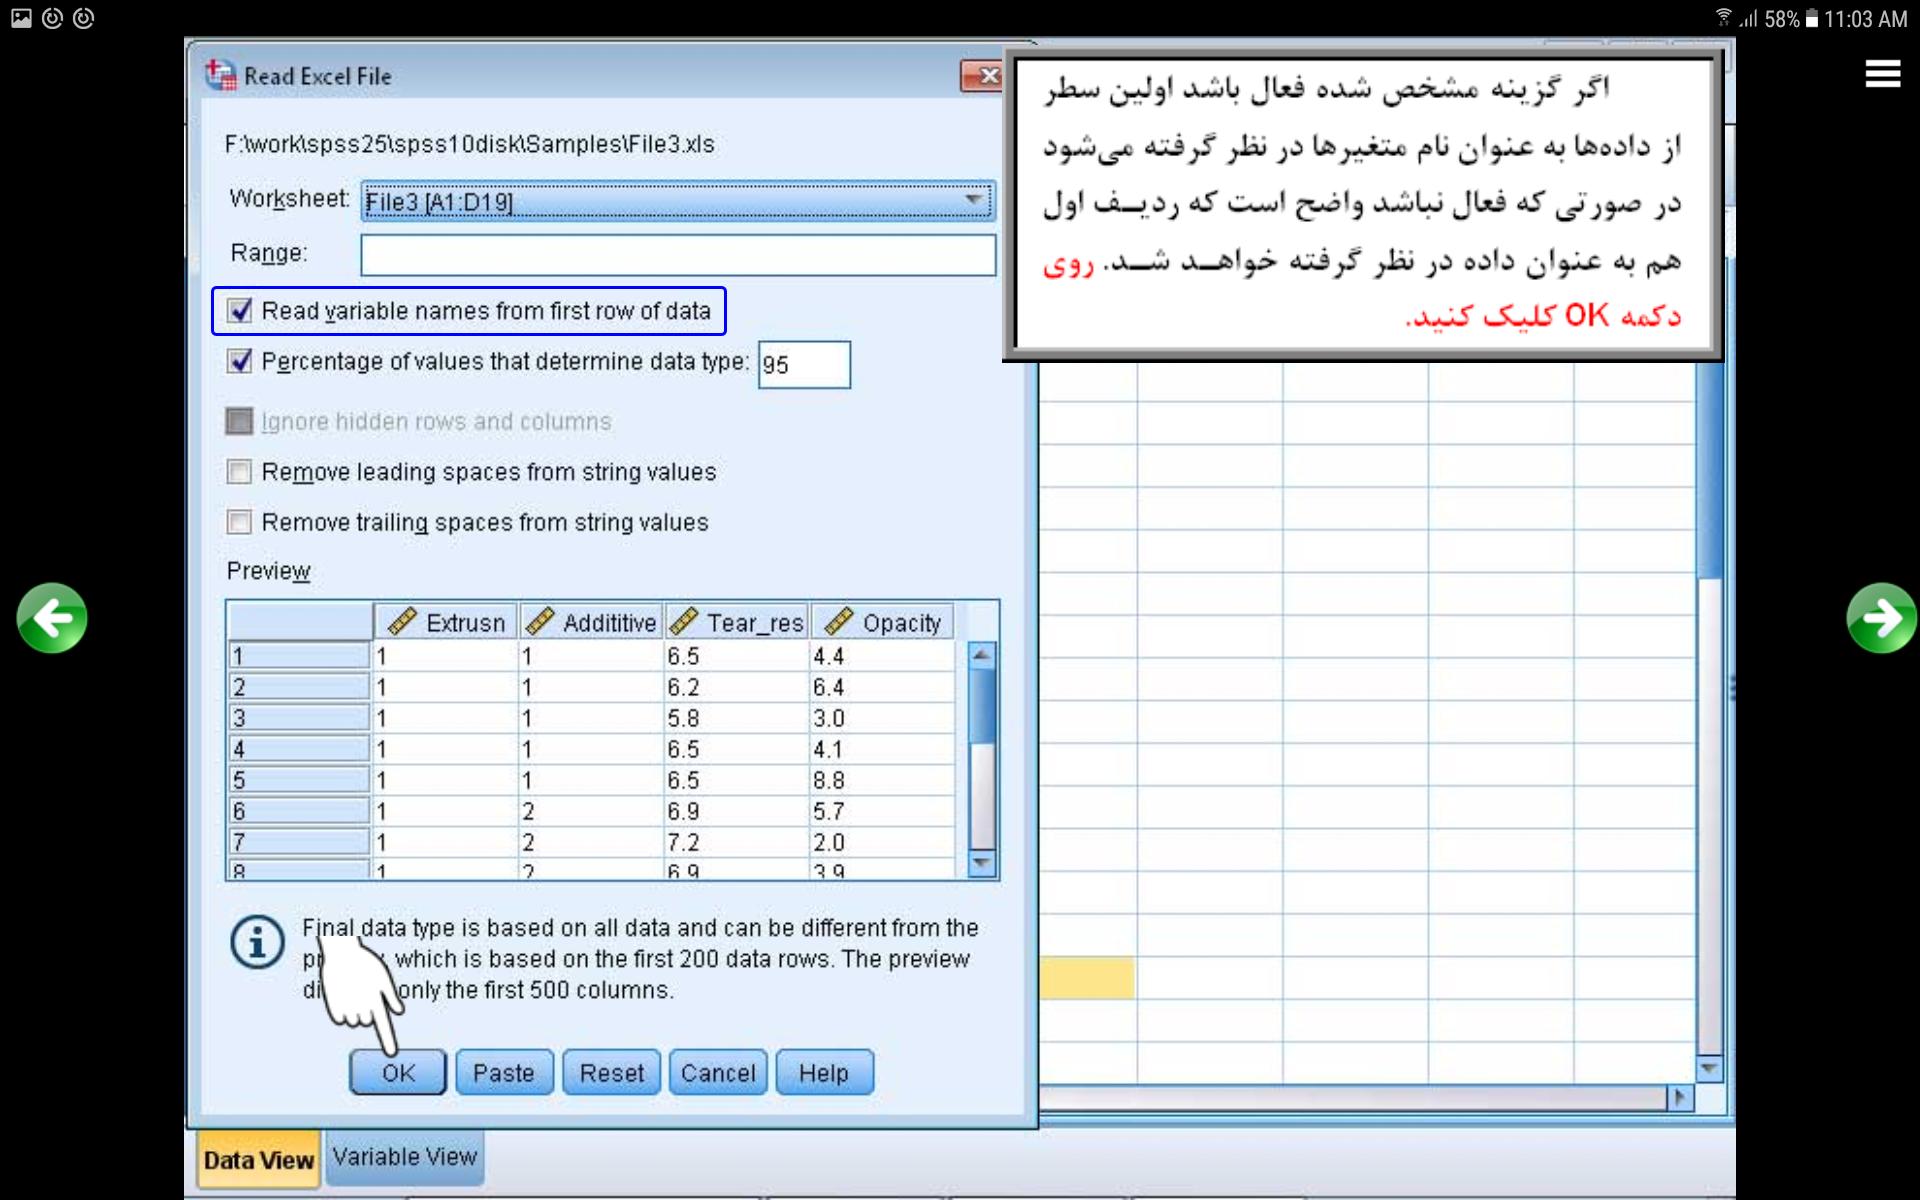Enable Remove leading spaces from string values
Screen dimensions: 1920x1200
click(x=239, y=471)
